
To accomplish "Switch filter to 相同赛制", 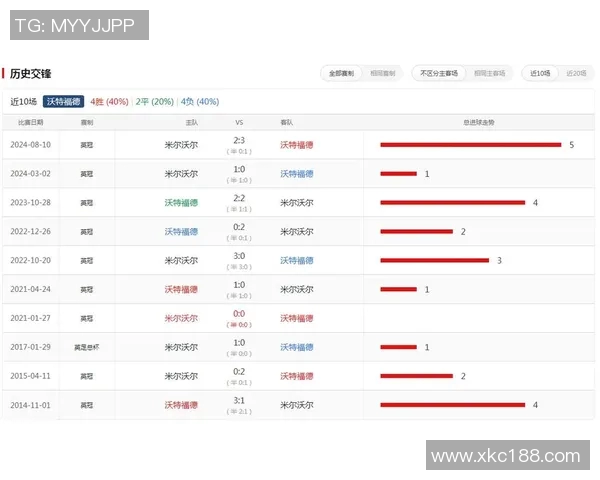I will coord(382,73).
